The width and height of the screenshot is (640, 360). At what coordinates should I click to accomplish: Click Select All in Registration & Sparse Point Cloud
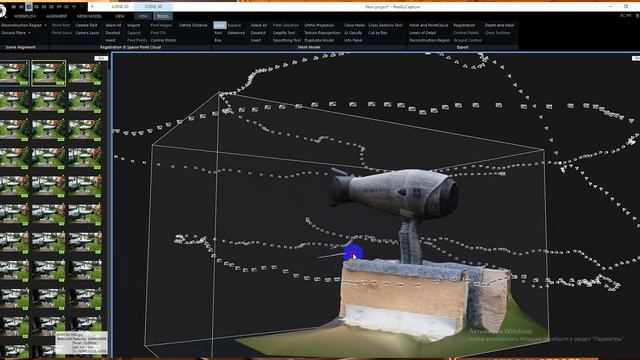(x=113, y=25)
